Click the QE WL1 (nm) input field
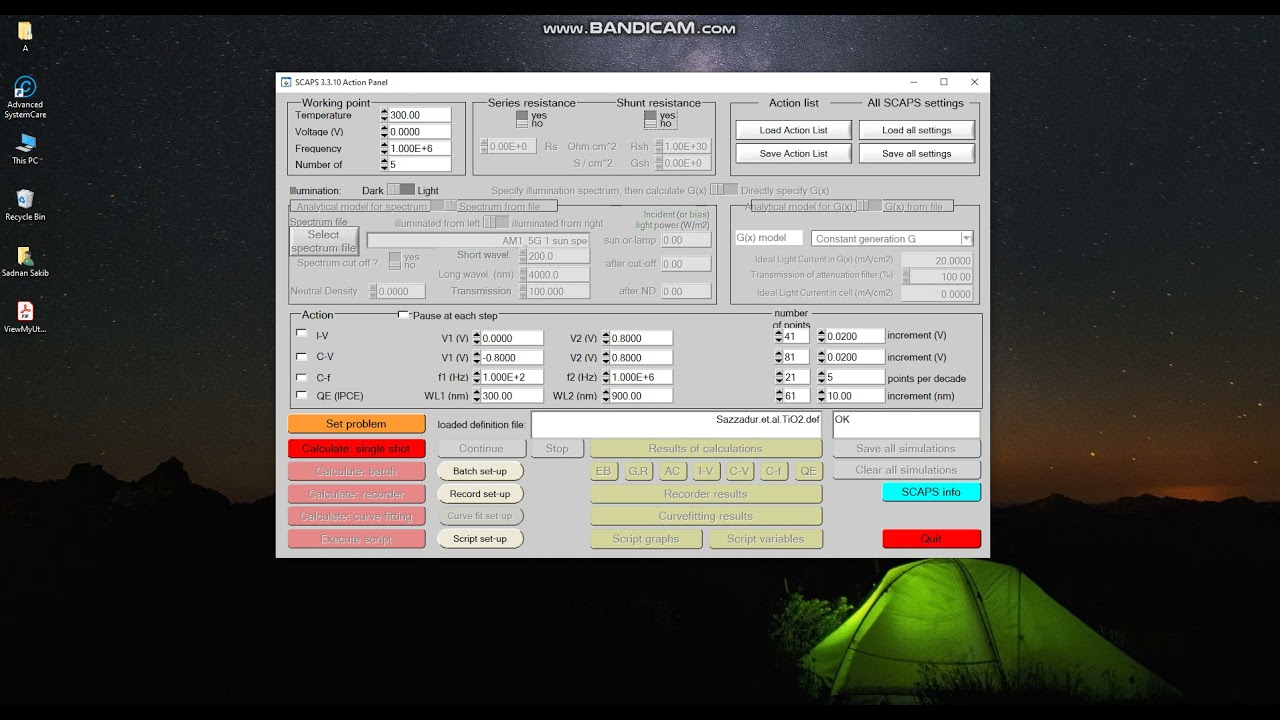Viewport: 1280px width, 720px height. click(512, 396)
